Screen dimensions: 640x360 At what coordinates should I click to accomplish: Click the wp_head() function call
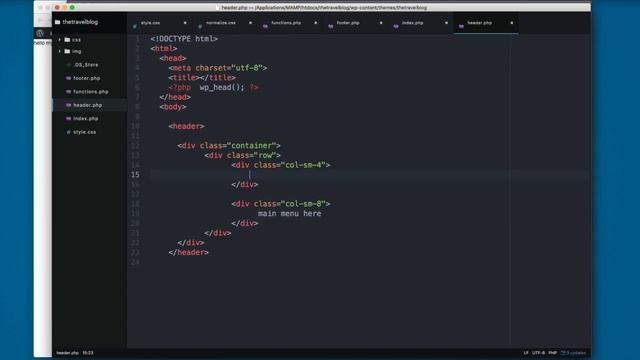pos(222,87)
